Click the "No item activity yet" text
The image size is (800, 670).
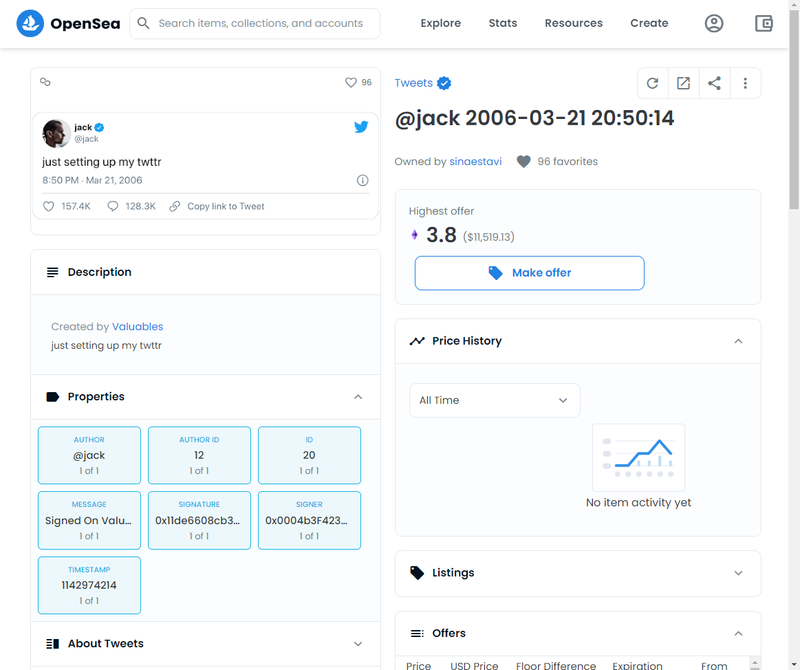638,503
